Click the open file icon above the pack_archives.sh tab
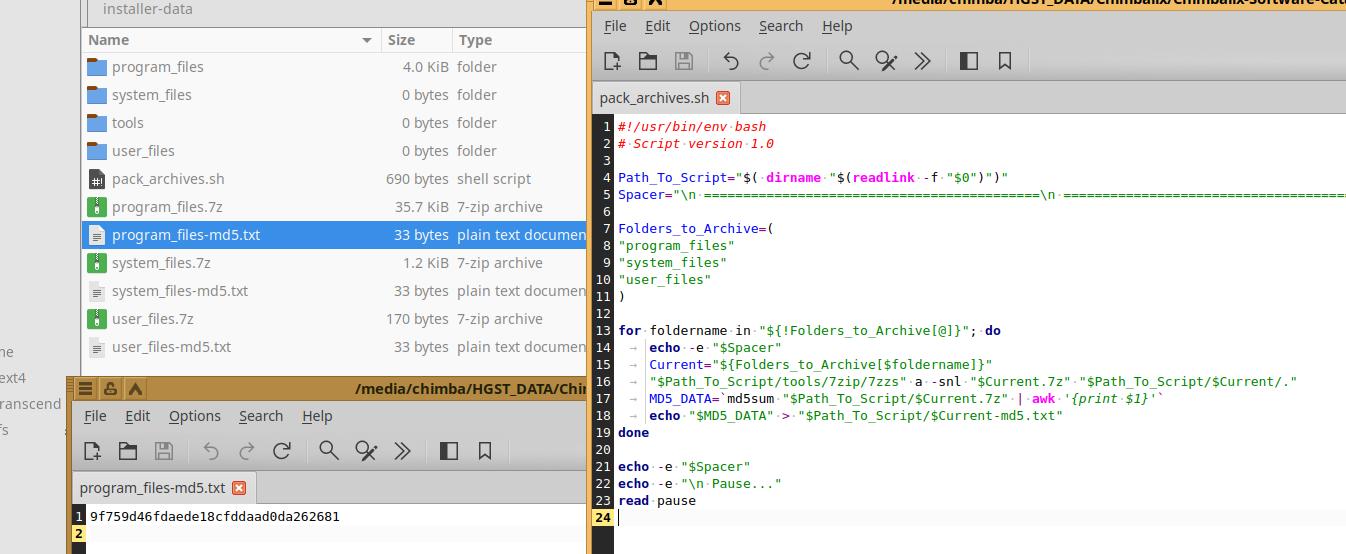Viewport: 1346px width, 554px height. 648,61
